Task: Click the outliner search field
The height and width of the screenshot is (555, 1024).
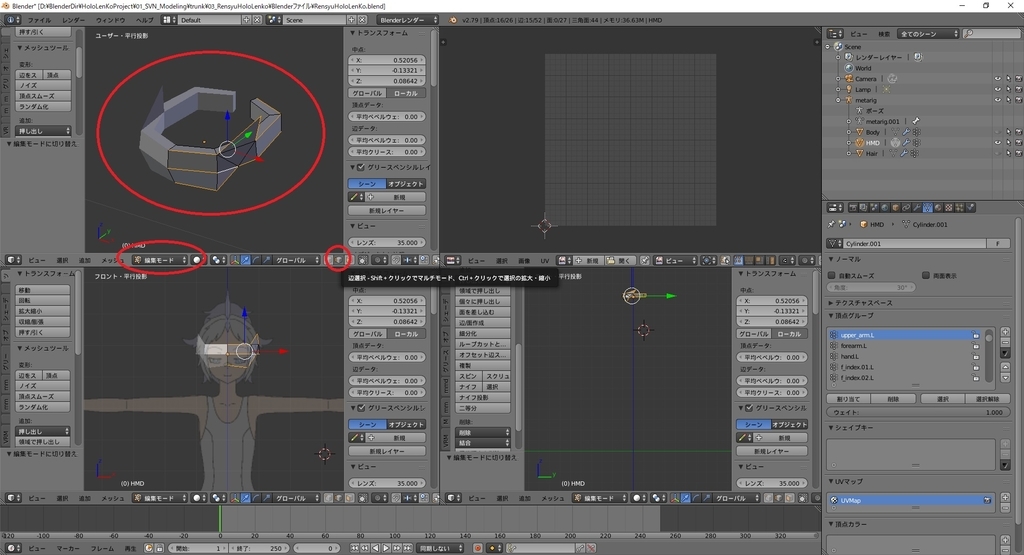Action: pos(992,33)
